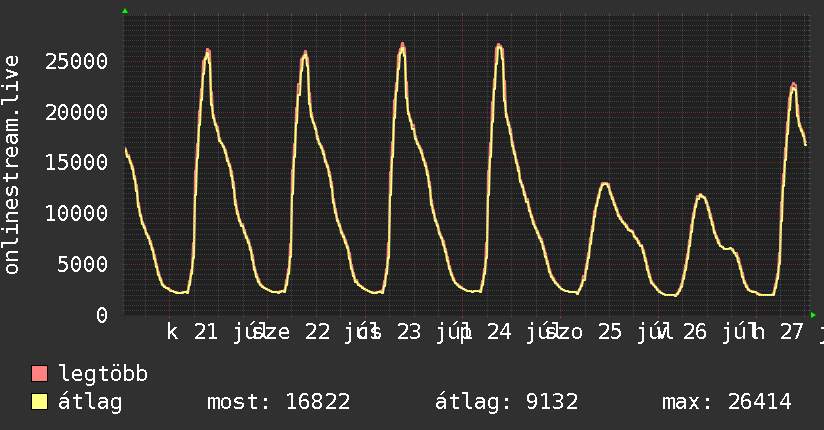Click the pink legtöbb legend swatch

pyautogui.click(x=39, y=373)
